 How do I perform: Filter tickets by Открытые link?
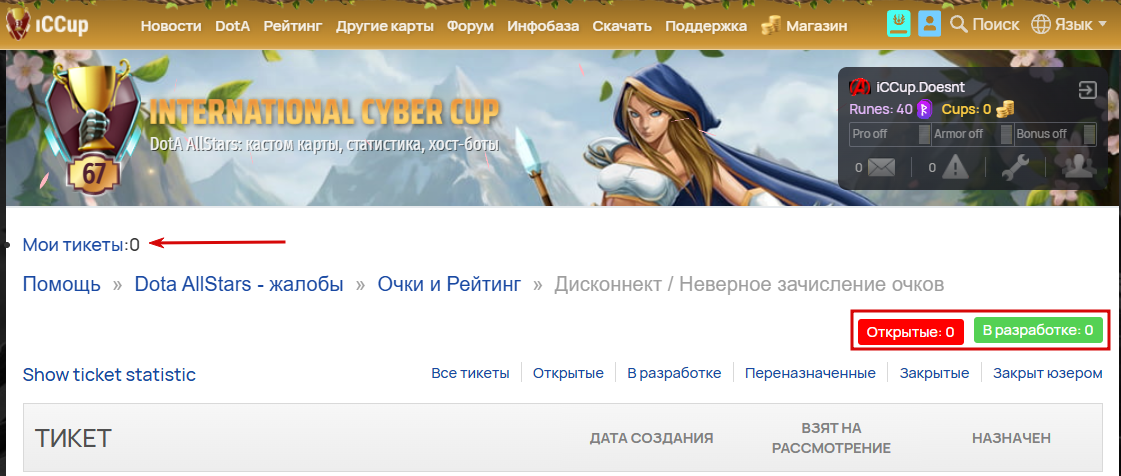click(568, 373)
